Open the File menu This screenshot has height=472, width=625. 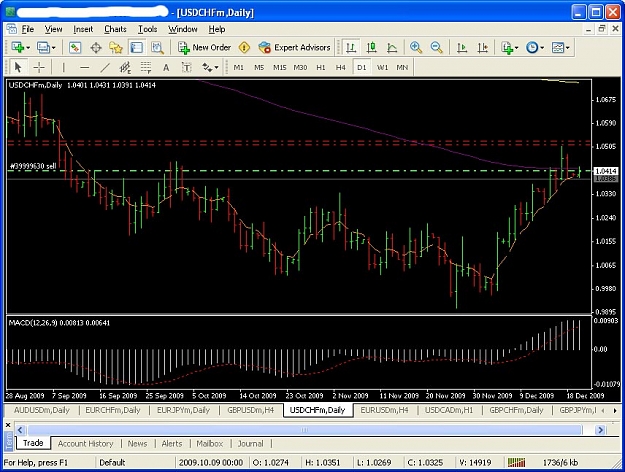pyautogui.click(x=28, y=29)
